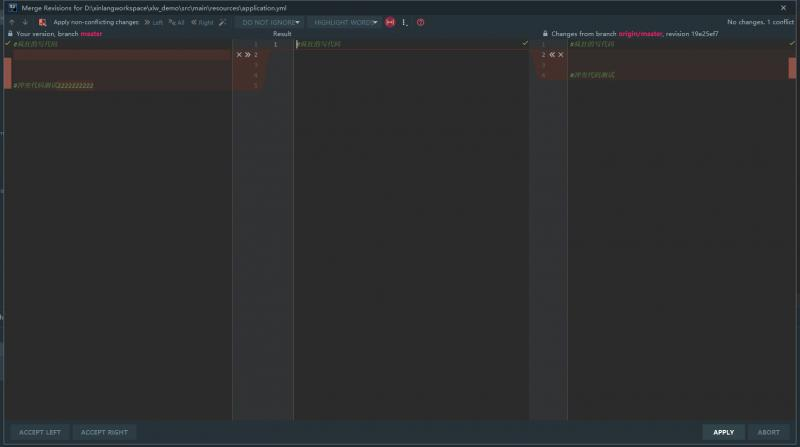Click the Abort button
The image size is (800, 447).
[768, 432]
